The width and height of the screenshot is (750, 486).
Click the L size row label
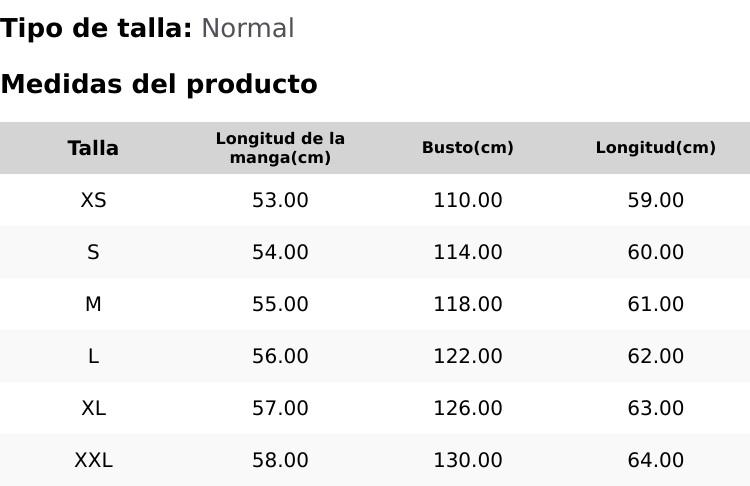pos(93,357)
